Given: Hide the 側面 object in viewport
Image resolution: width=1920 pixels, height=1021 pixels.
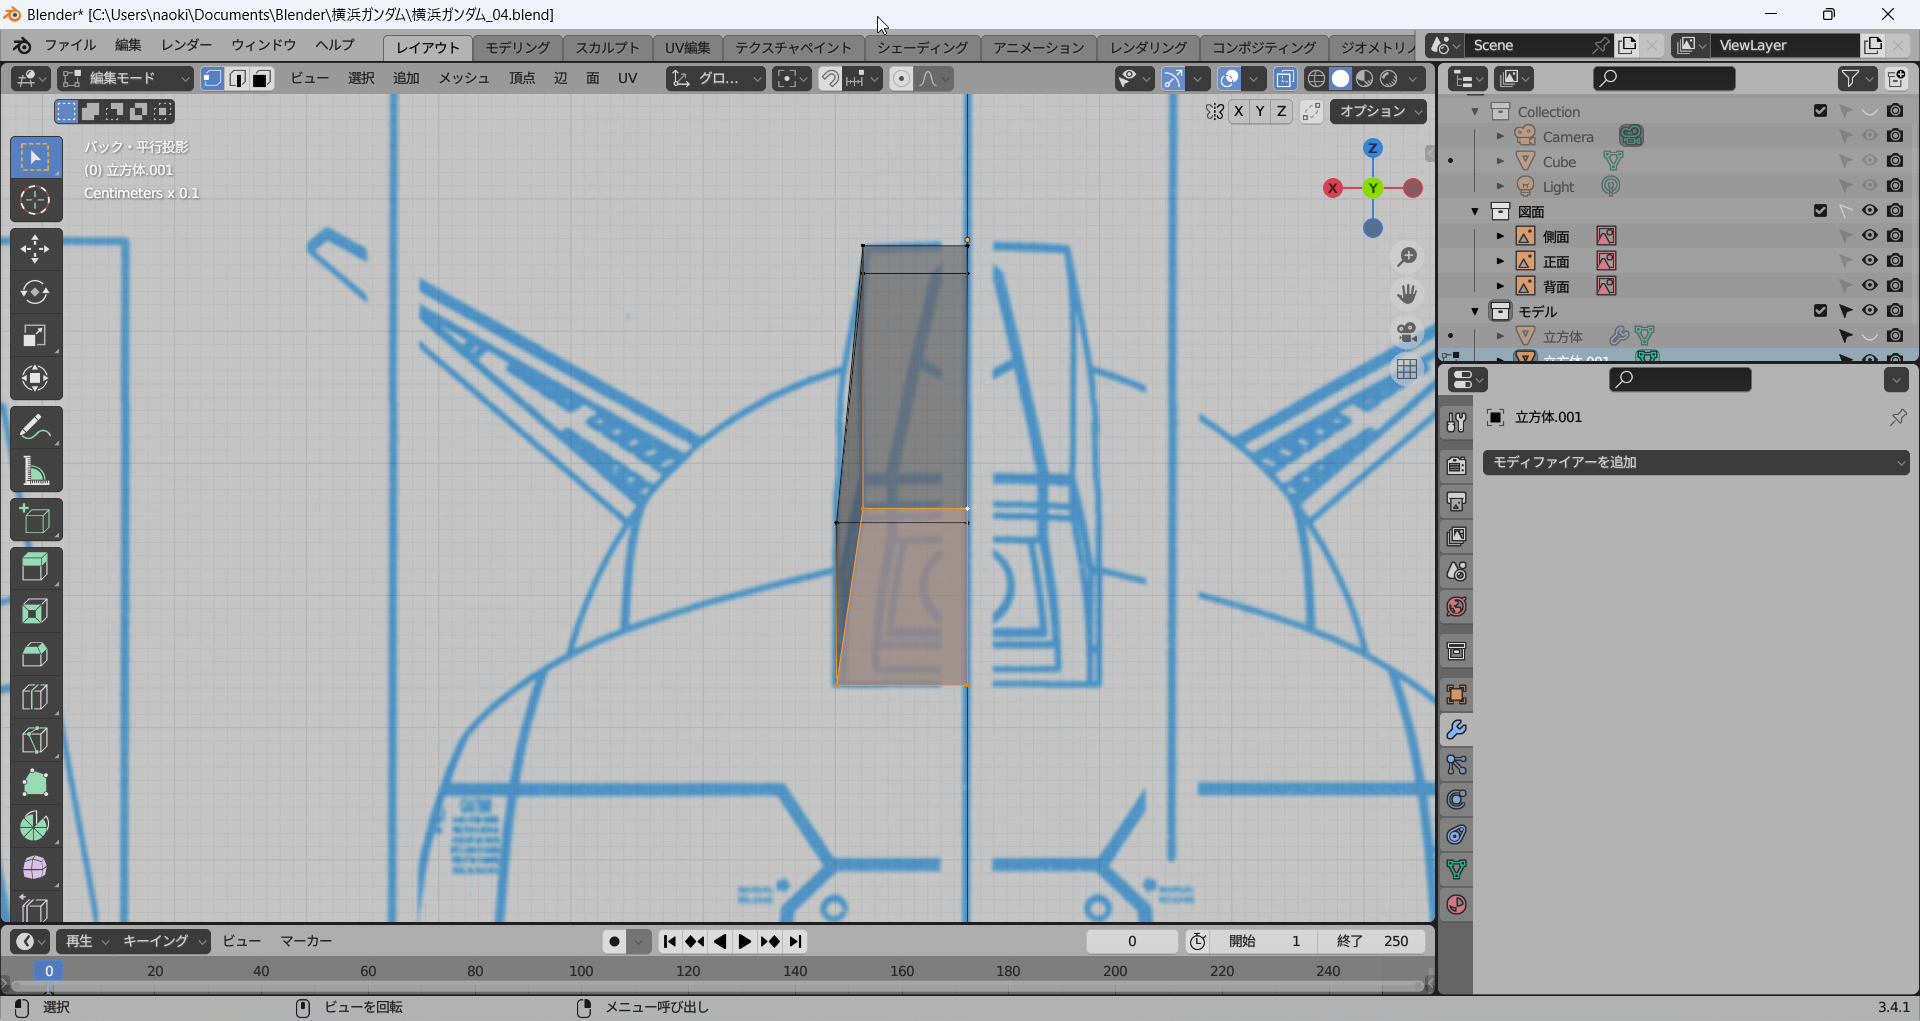Looking at the screenshot, I should [x=1869, y=236].
